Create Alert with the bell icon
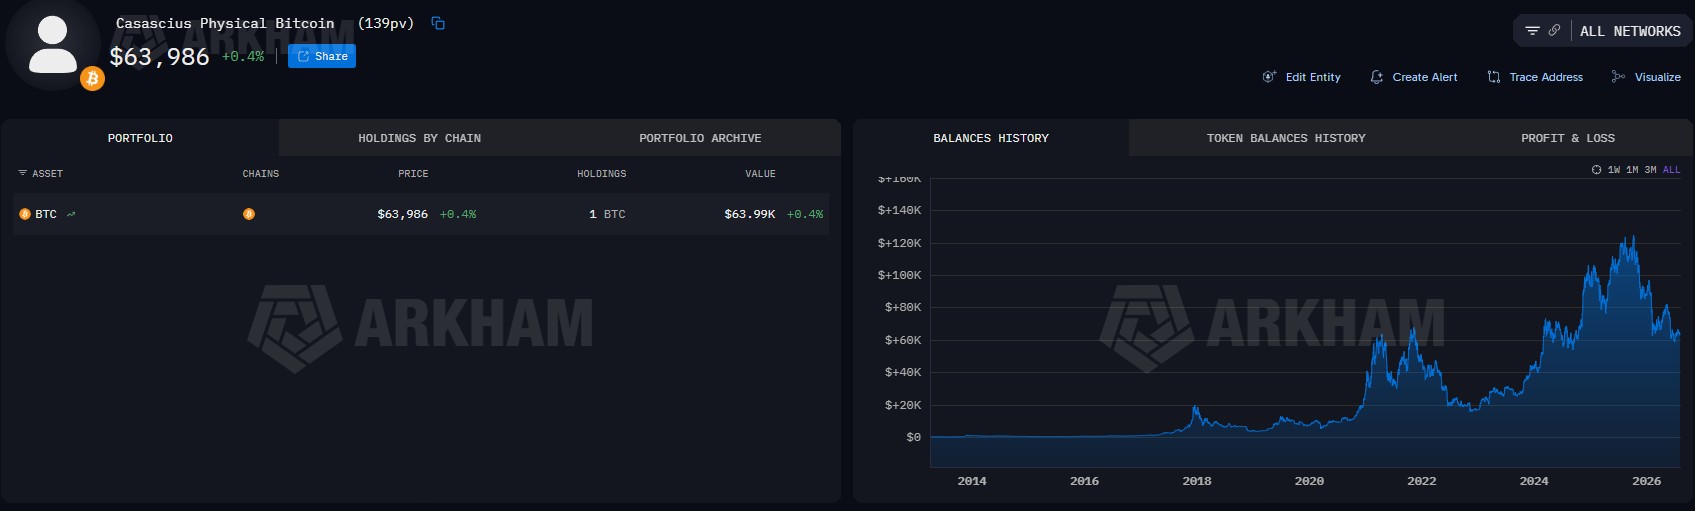This screenshot has height=511, width=1695. pyautogui.click(x=1414, y=77)
